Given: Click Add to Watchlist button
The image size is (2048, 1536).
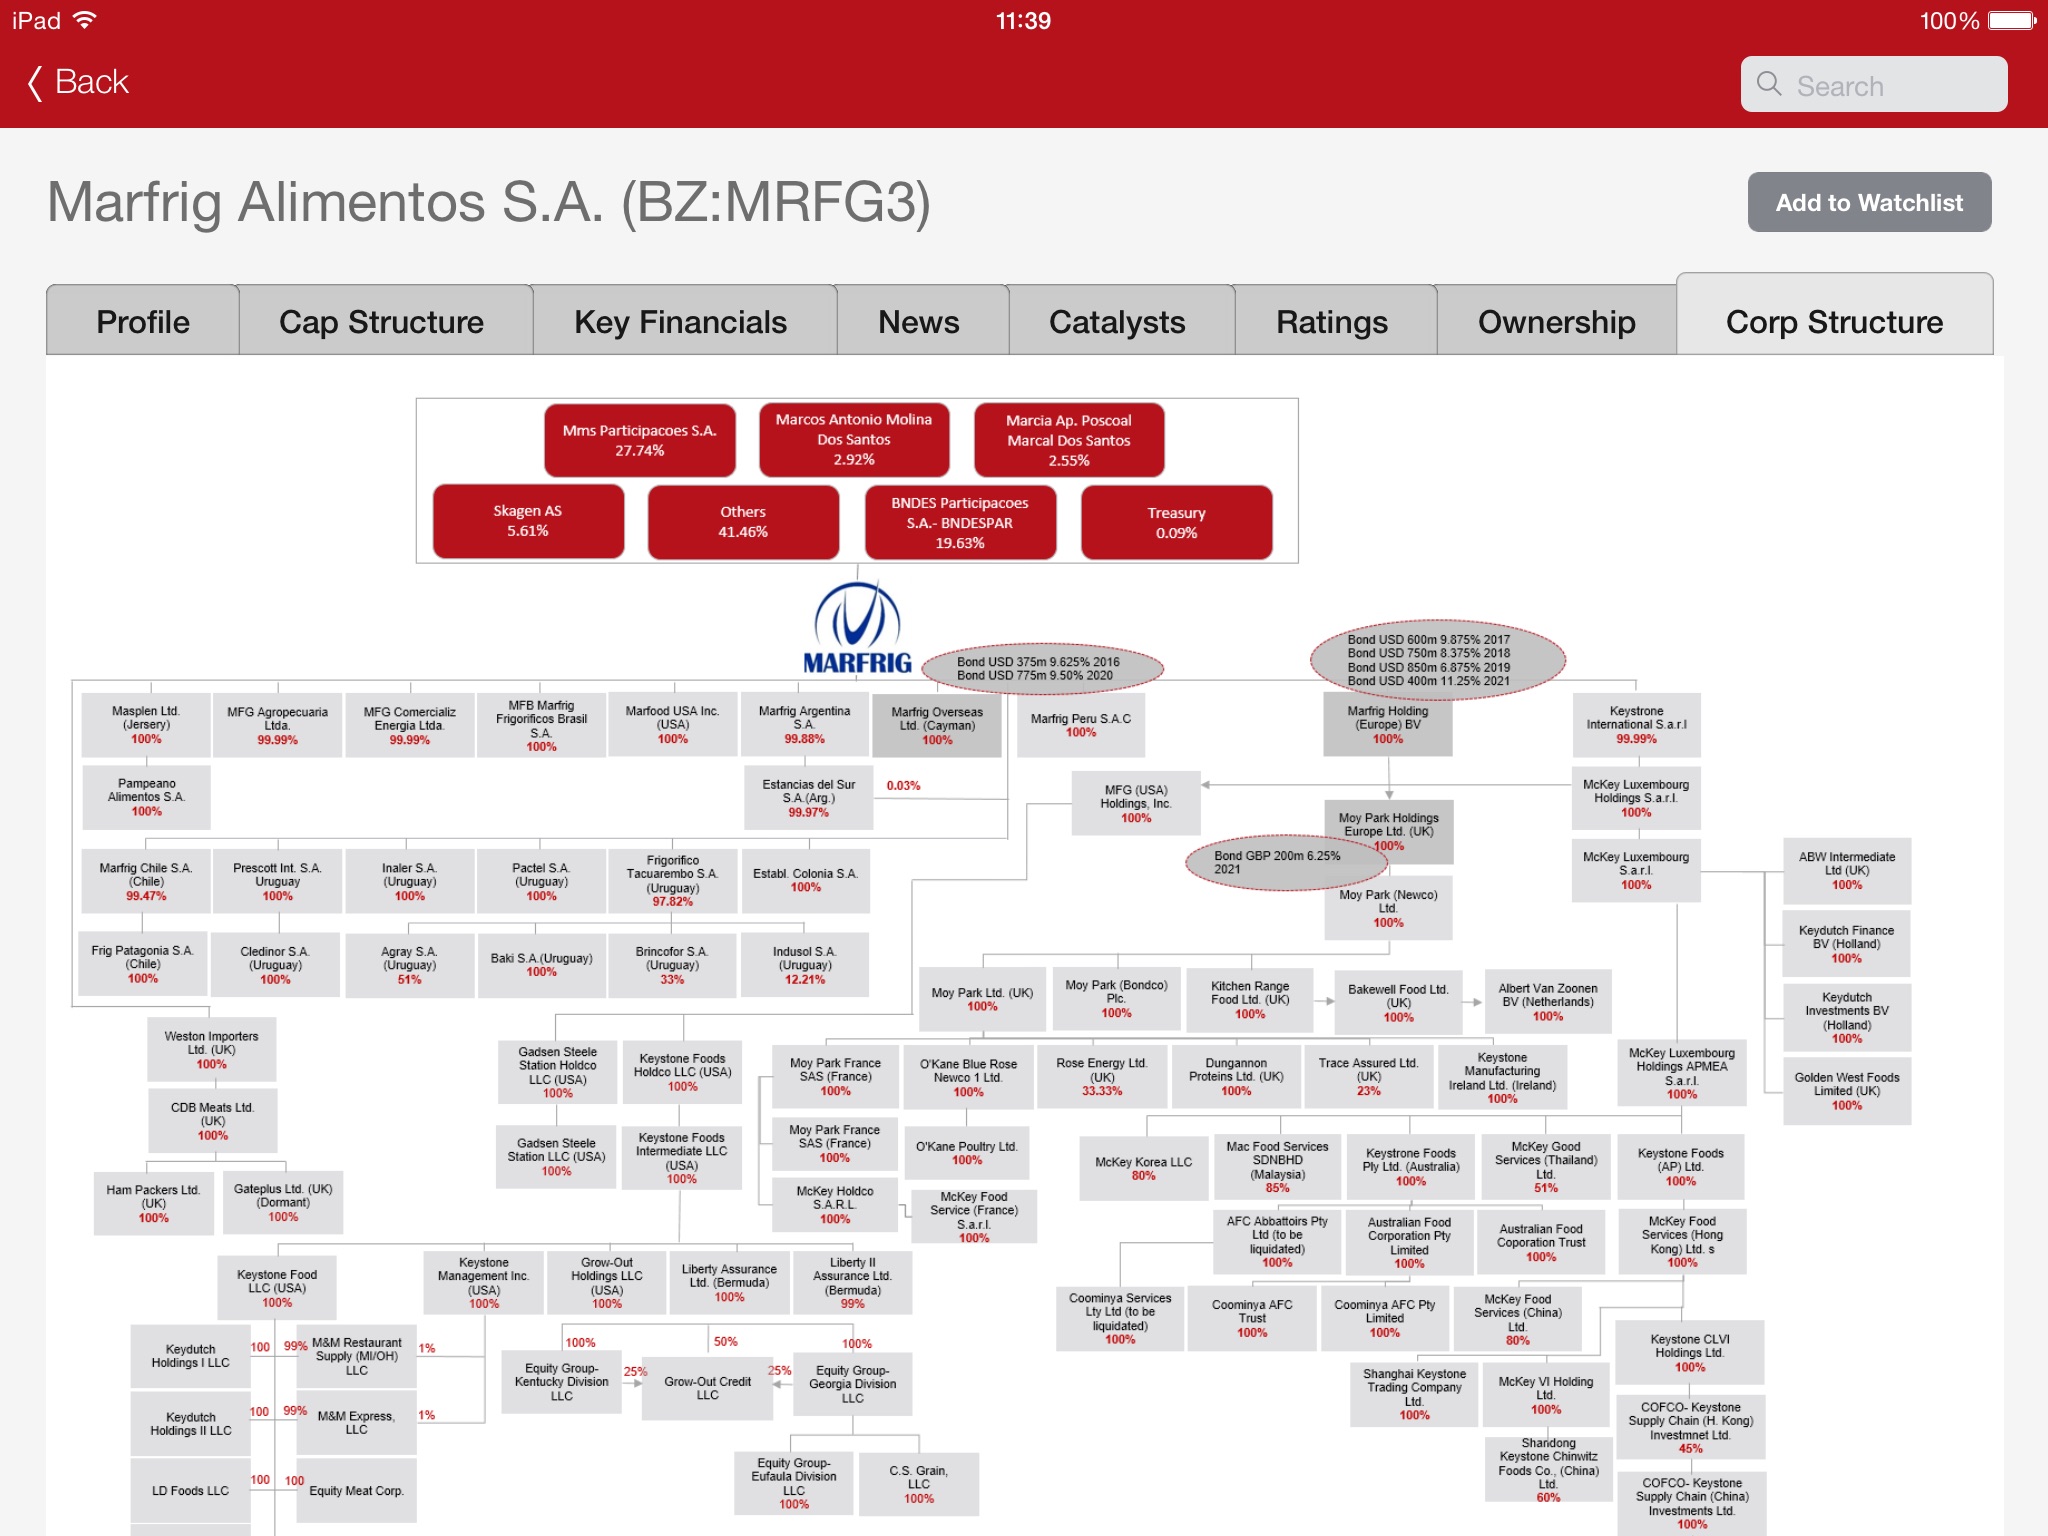Looking at the screenshot, I should click(x=1869, y=202).
